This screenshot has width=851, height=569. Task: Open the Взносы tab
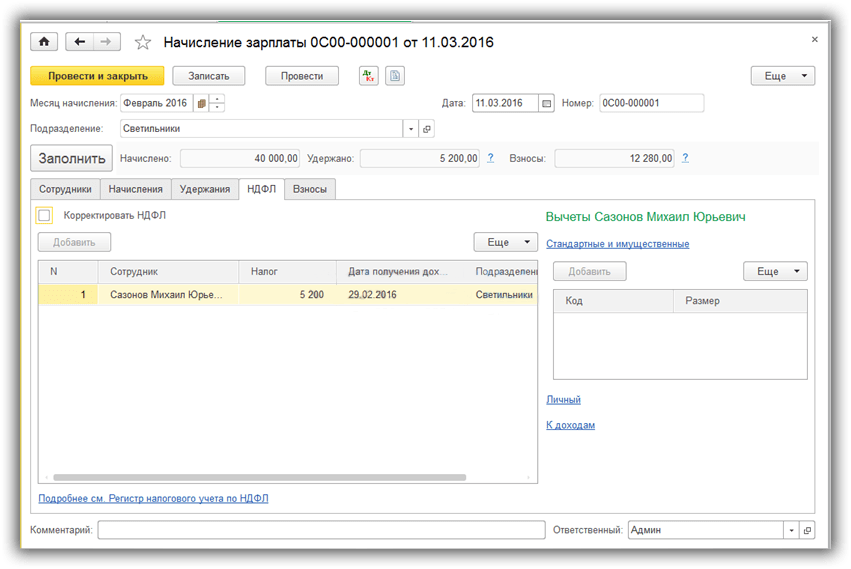(309, 189)
